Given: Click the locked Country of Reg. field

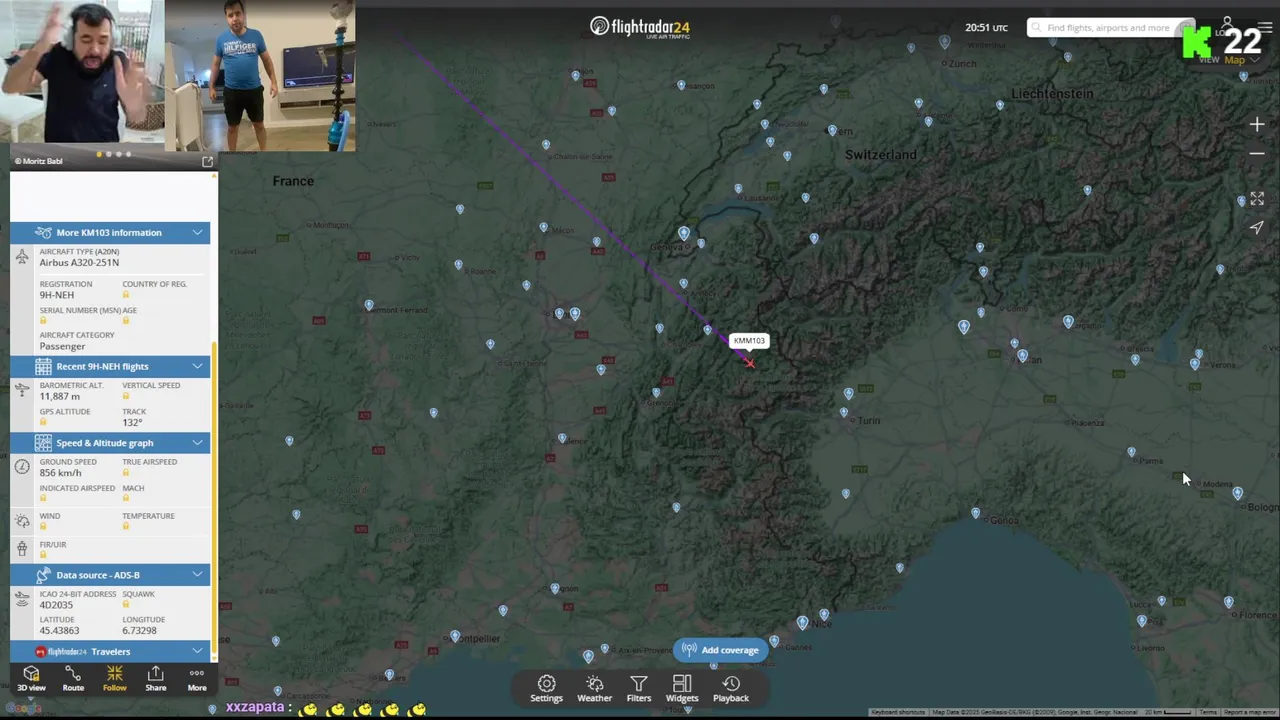Looking at the screenshot, I should 154,290.
